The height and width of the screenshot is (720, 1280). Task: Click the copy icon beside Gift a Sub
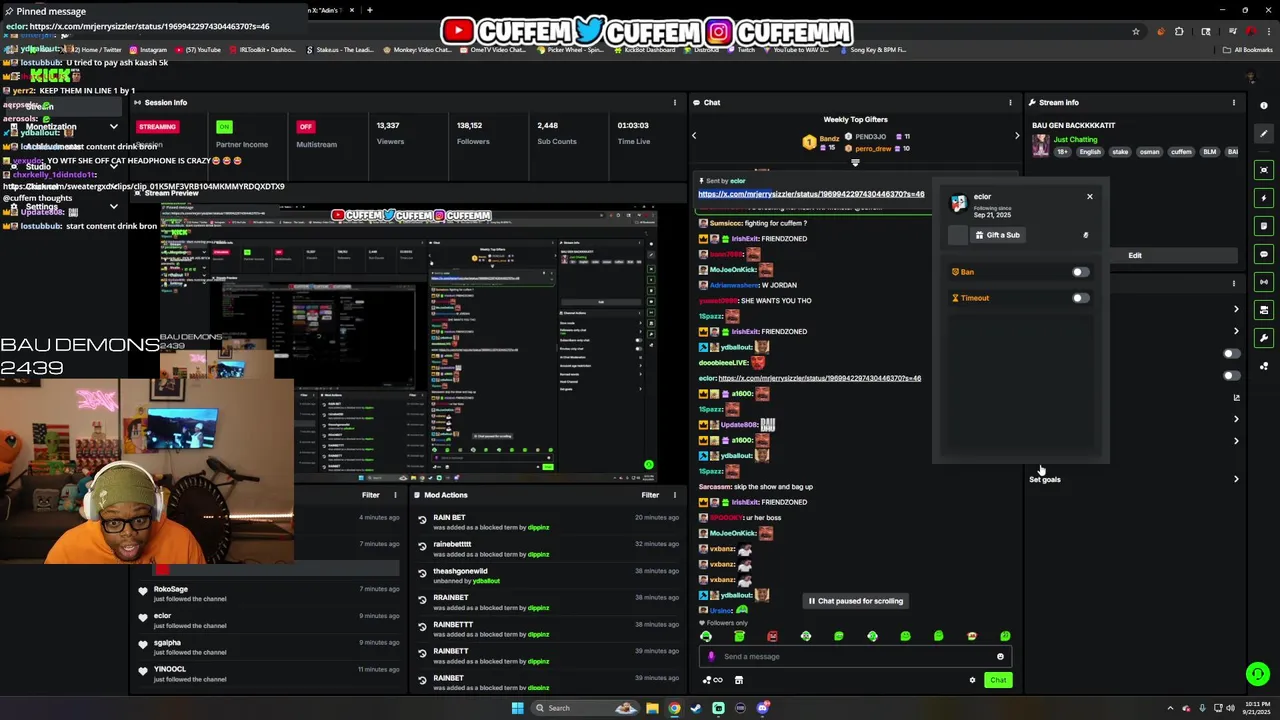point(1086,235)
